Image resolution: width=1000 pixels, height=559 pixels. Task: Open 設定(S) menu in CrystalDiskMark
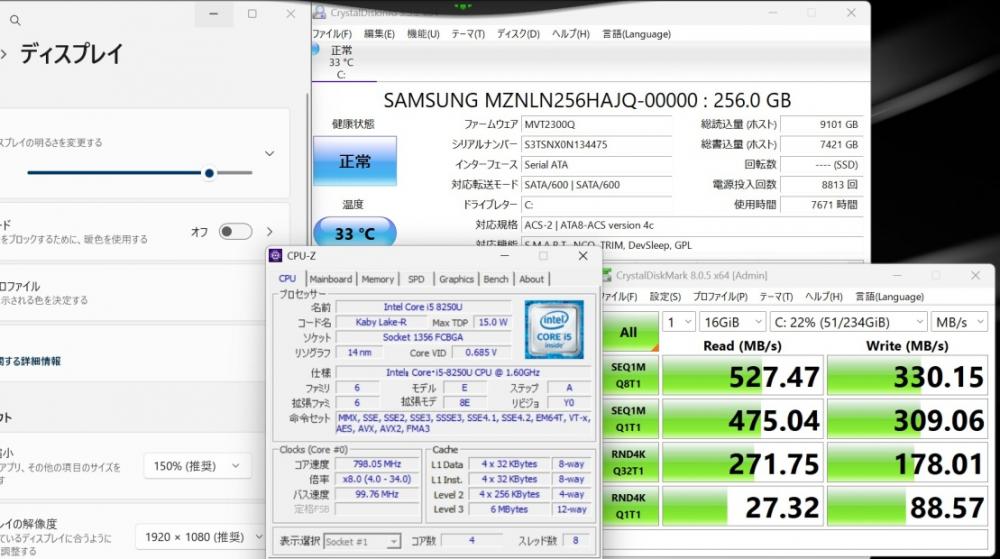click(665, 296)
